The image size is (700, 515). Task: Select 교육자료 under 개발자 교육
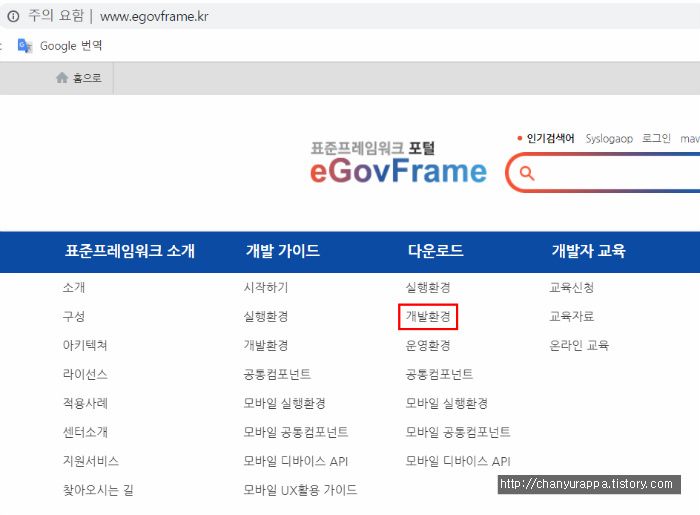571,316
